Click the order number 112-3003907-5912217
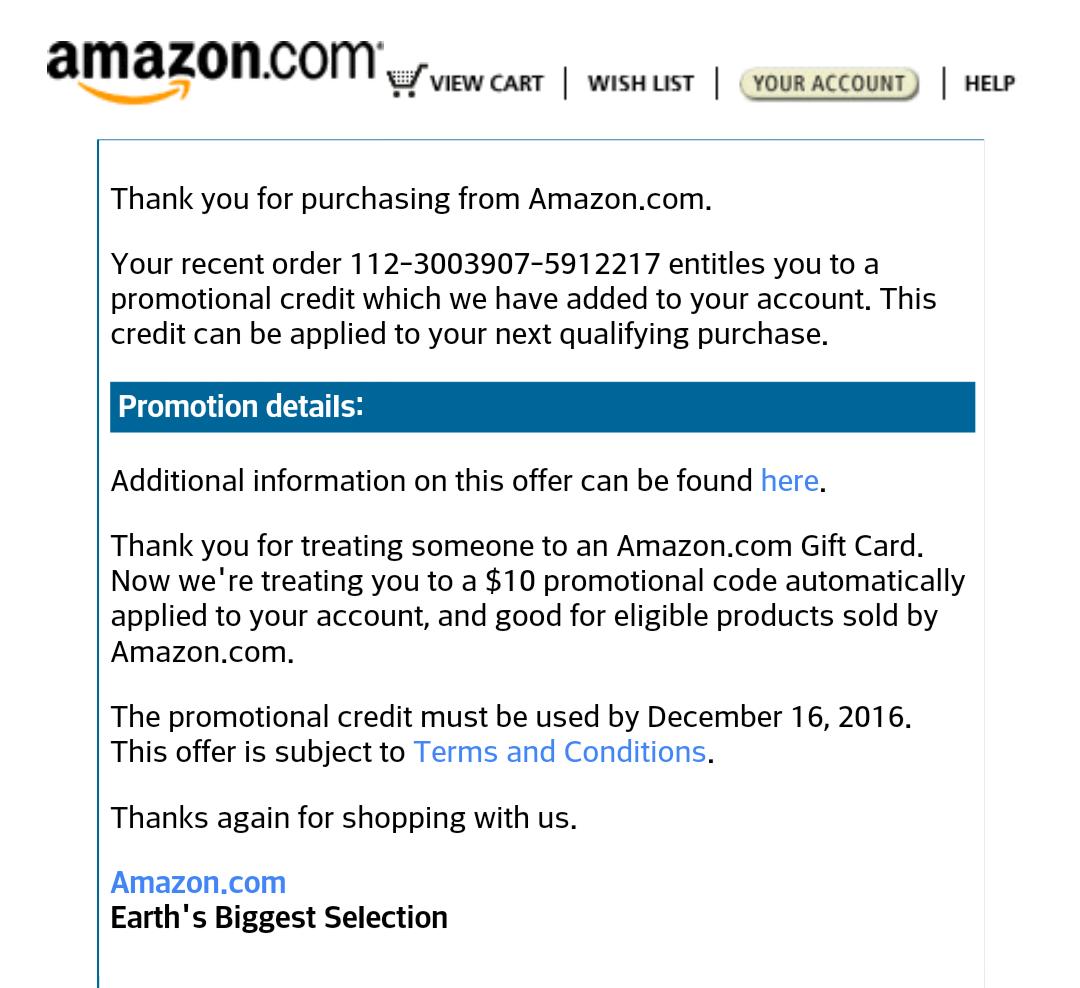Image resolution: width=1080 pixels, height=988 pixels. 504,264
